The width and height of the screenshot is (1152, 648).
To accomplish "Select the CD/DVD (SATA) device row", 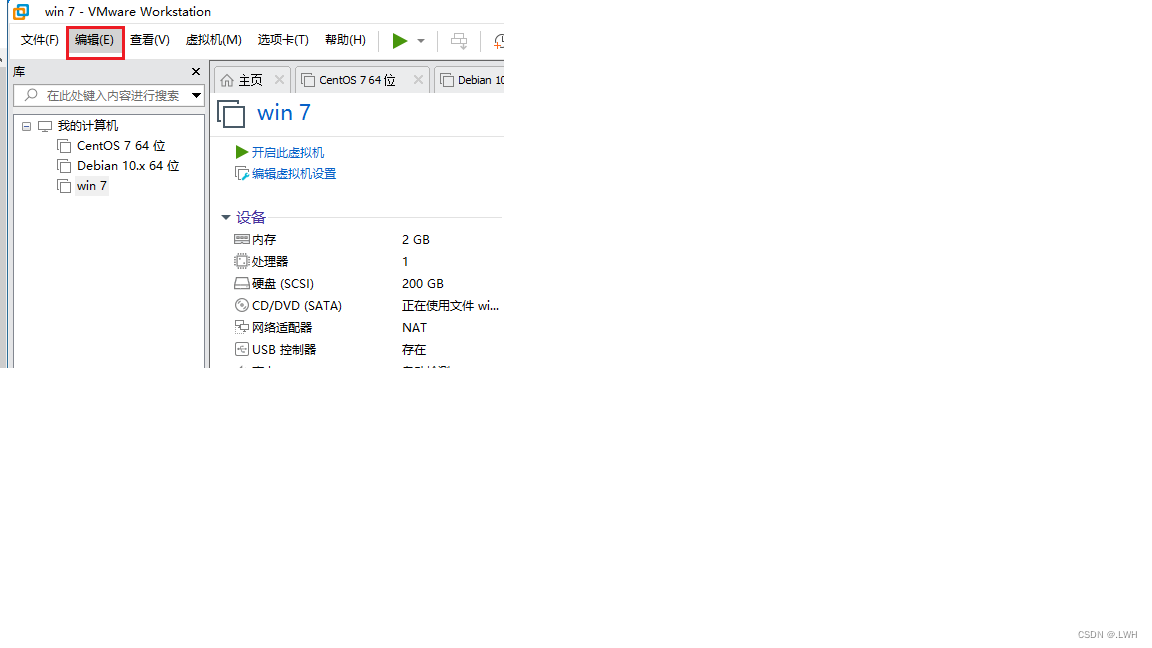I will pyautogui.click(x=367, y=306).
